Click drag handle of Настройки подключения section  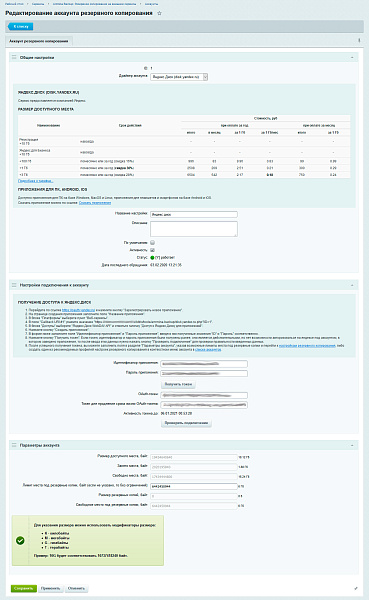coord(14,285)
